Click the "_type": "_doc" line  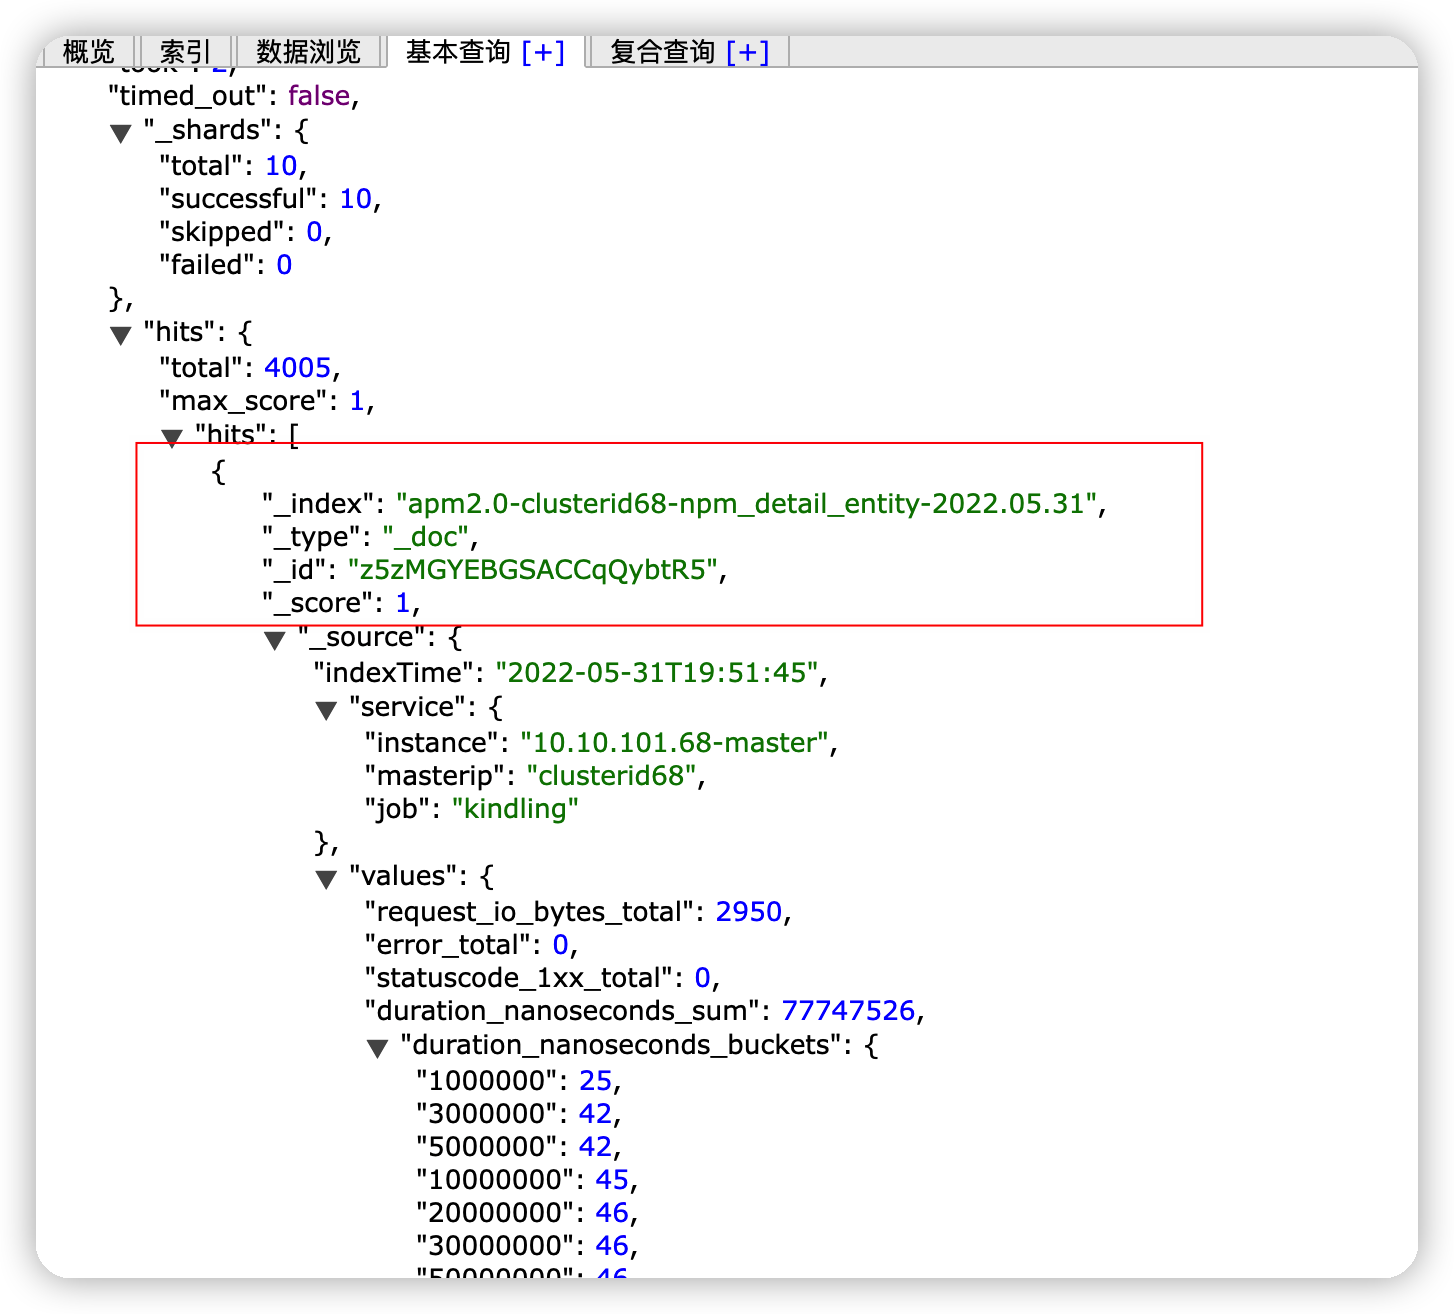(x=370, y=537)
